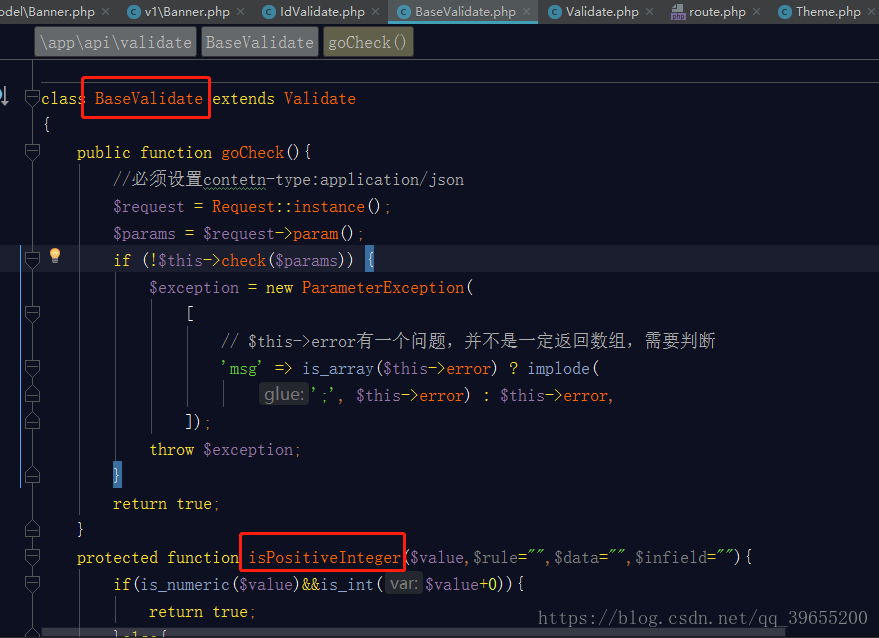Click the is_int function call
The width and height of the screenshot is (879, 638).
346,585
